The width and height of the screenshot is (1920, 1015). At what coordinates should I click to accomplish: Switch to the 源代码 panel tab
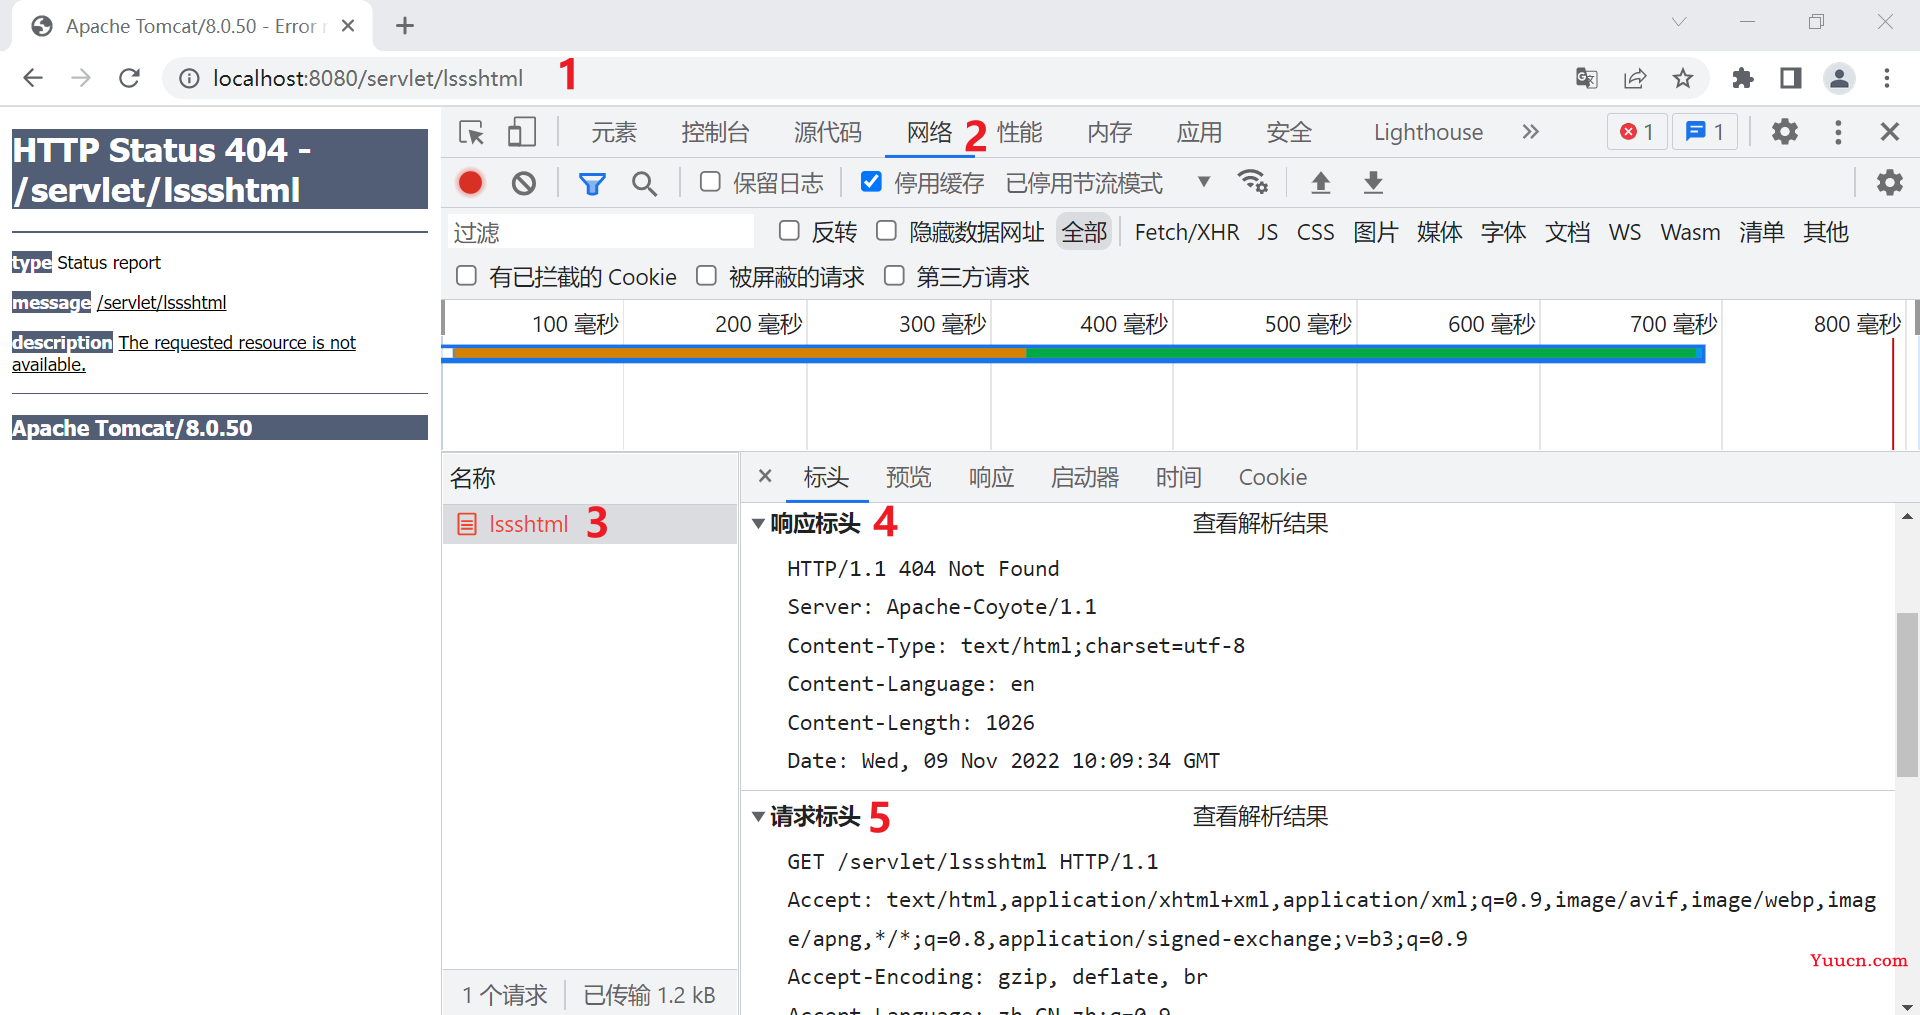click(828, 132)
